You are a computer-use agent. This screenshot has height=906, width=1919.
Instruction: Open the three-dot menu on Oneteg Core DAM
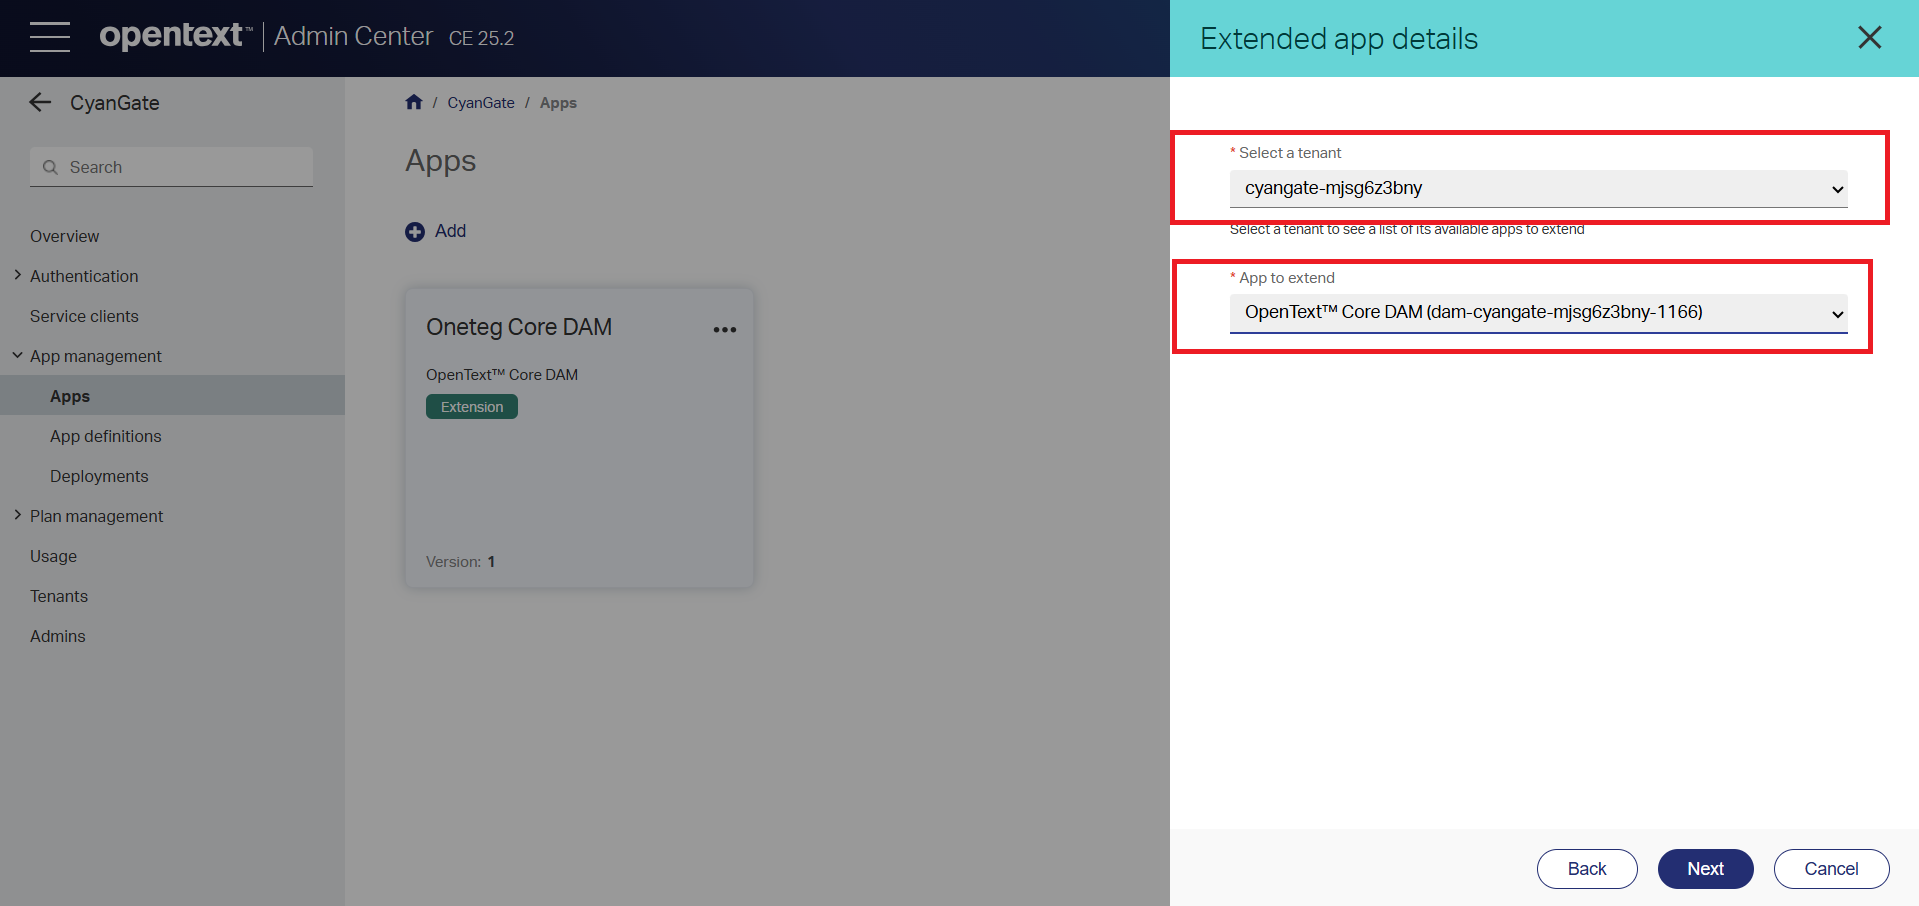(x=724, y=330)
